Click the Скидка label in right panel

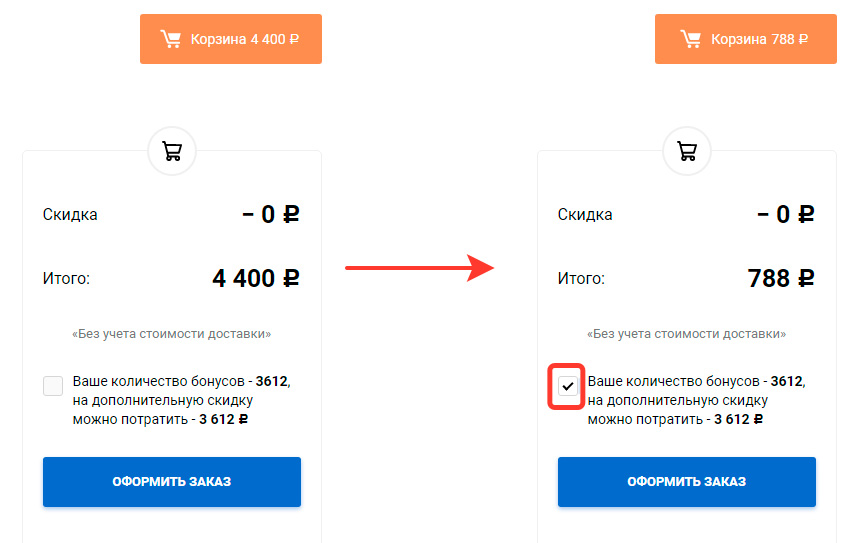pos(585,214)
